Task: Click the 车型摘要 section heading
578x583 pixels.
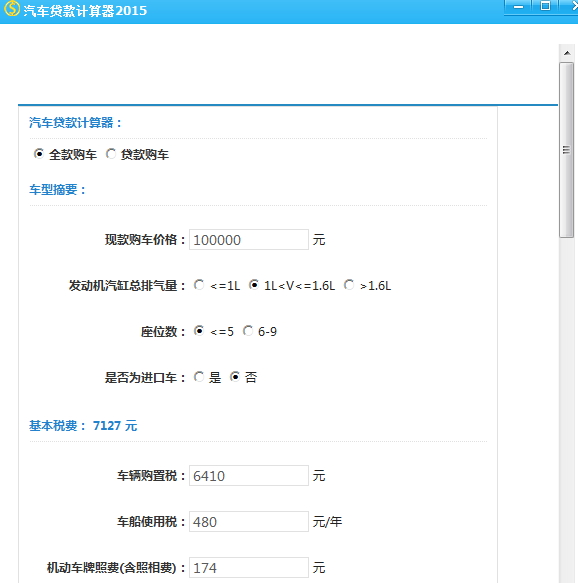Action: click(58, 190)
